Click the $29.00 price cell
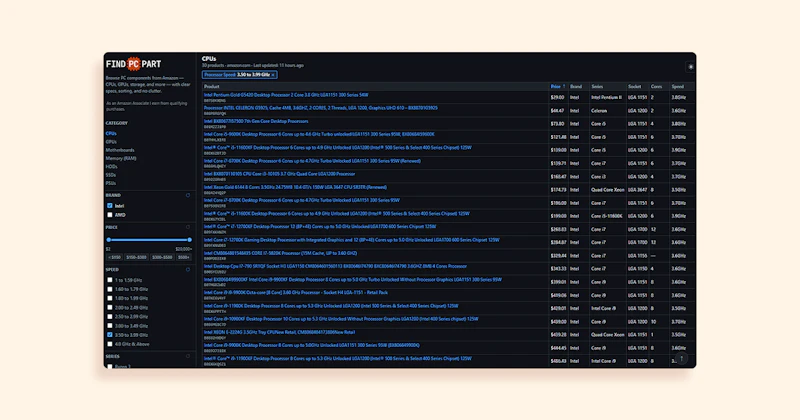 point(557,97)
